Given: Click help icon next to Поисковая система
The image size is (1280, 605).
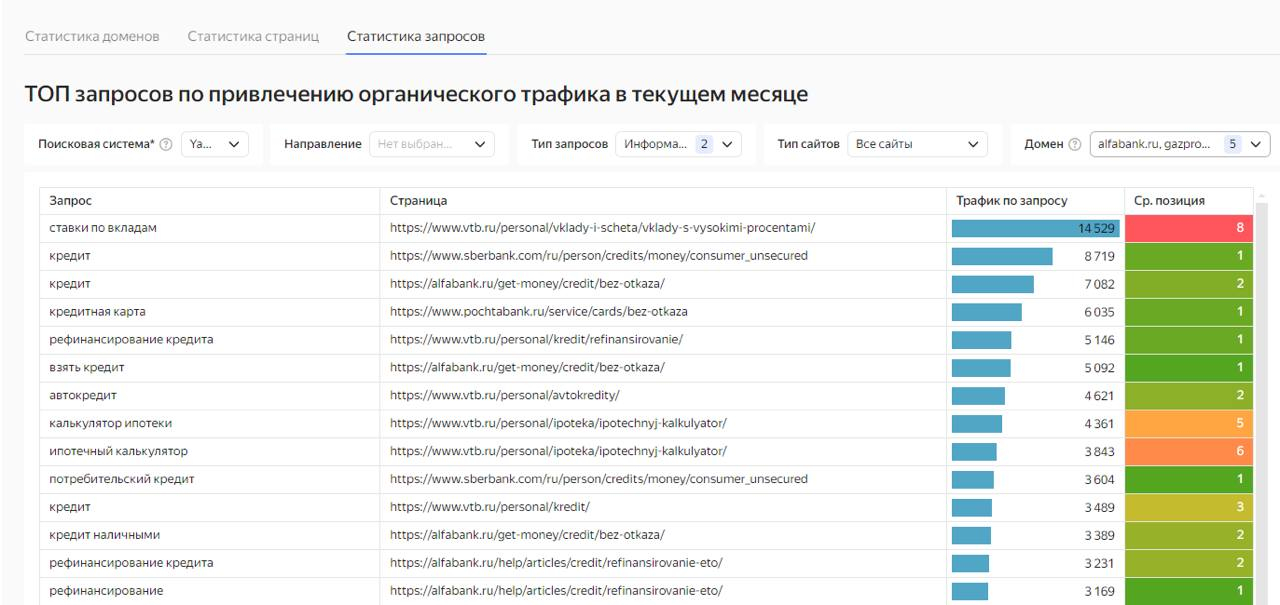Looking at the screenshot, I should 166,145.
